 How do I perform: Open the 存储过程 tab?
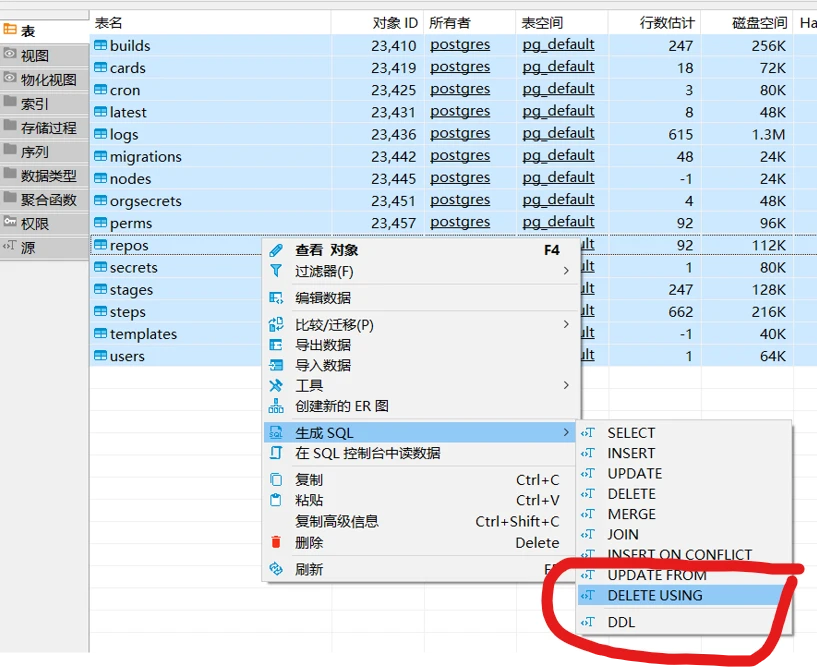coord(44,127)
